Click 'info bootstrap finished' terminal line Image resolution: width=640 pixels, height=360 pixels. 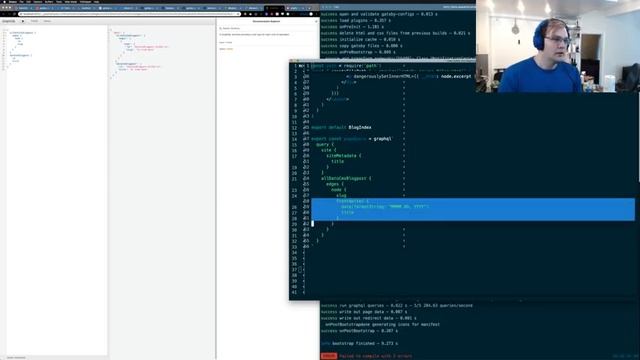coord(359,343)
